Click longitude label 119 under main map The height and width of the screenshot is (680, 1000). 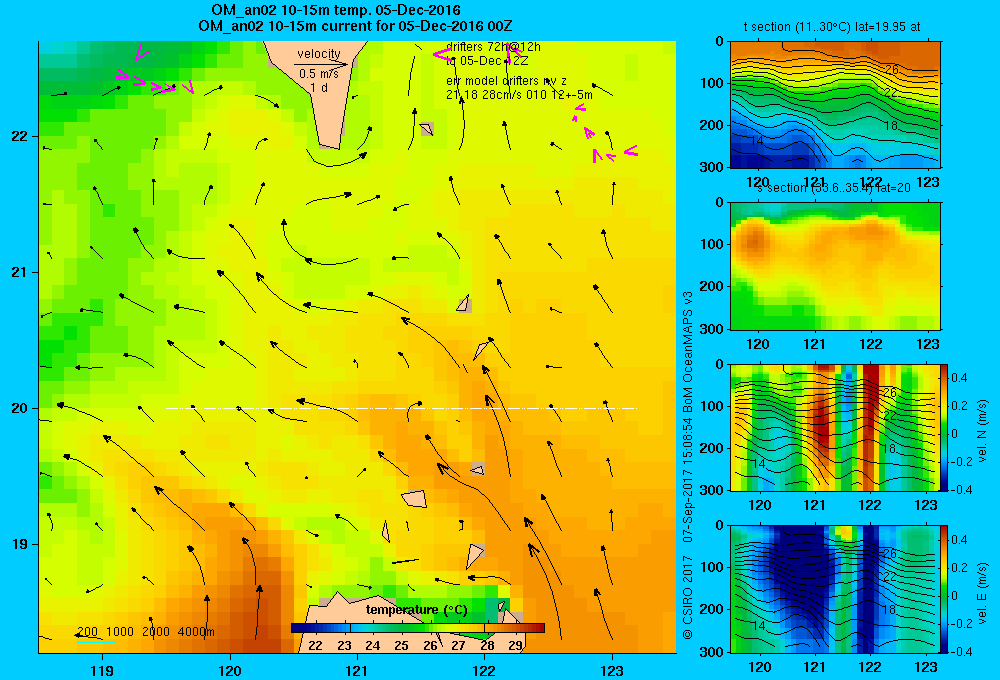102,670
